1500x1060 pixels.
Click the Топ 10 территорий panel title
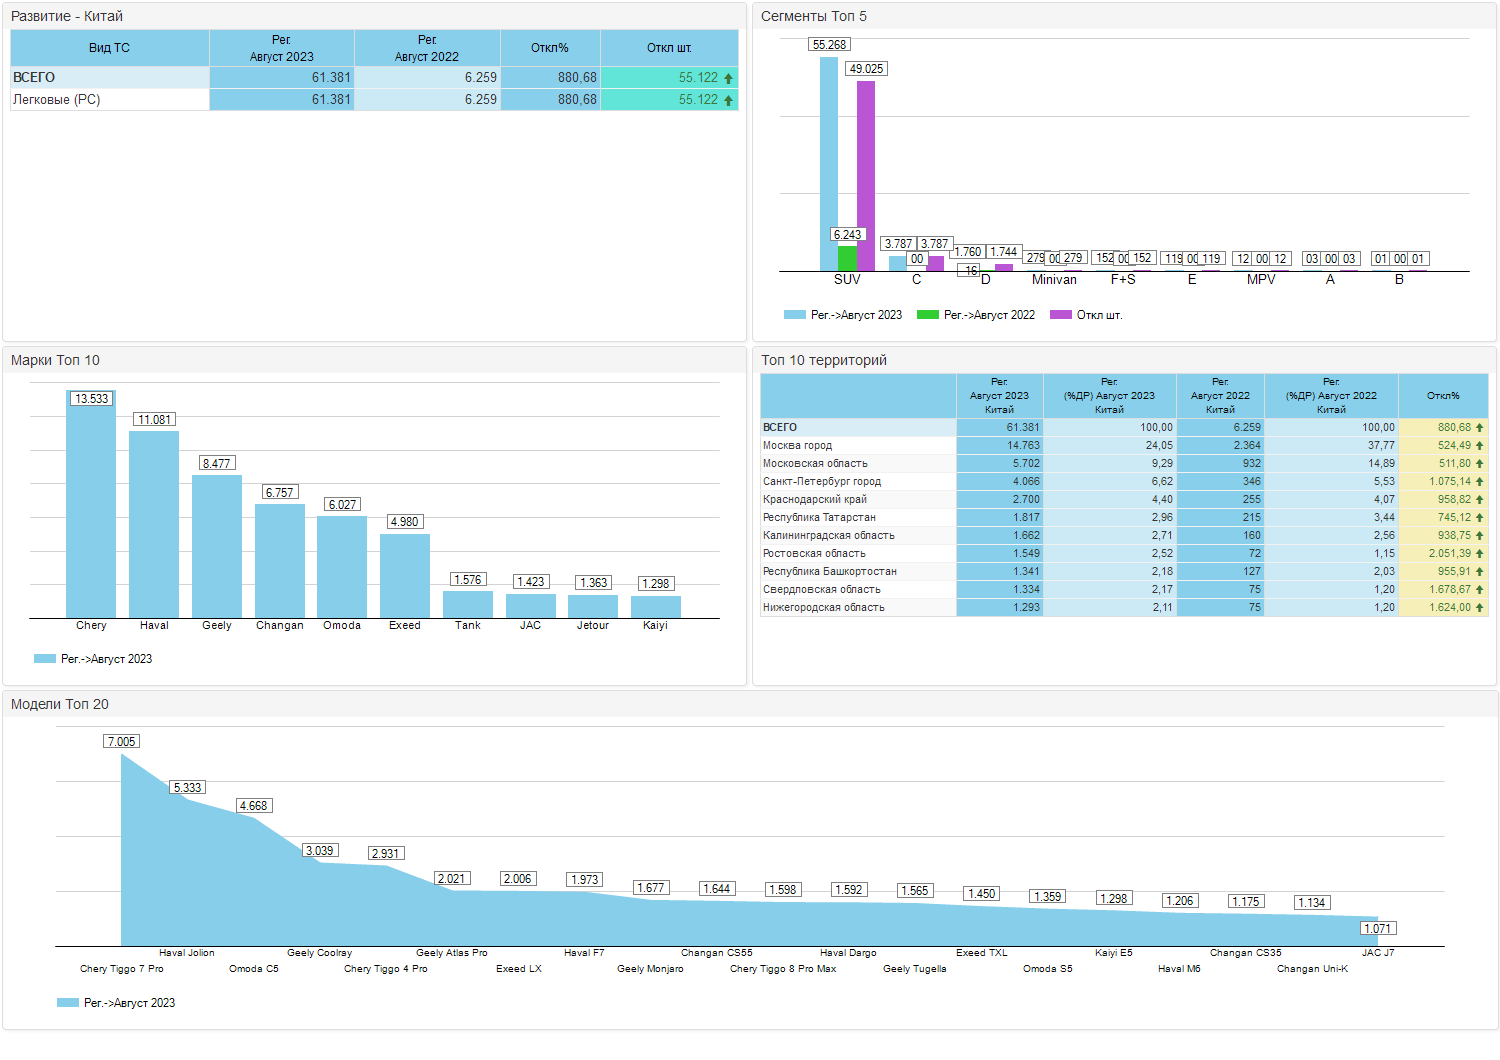click(x=824, y=360)
